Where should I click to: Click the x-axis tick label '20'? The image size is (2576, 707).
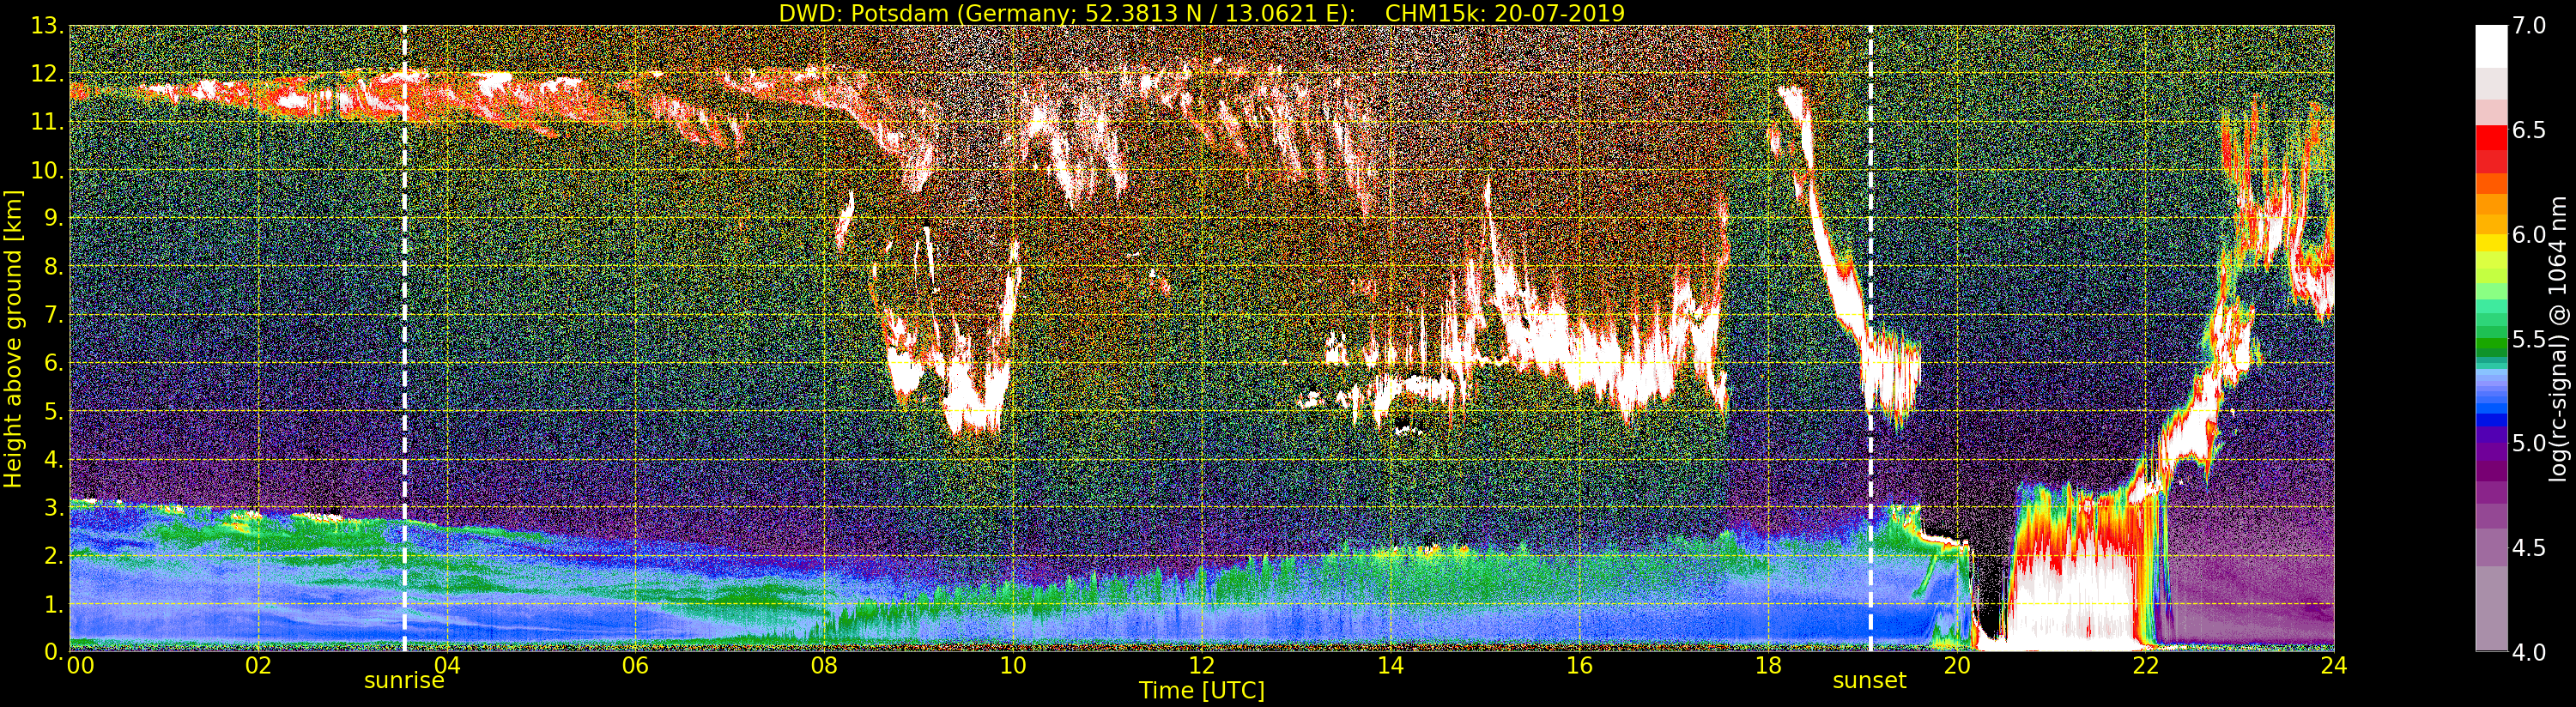click(x=1957, y=665)
